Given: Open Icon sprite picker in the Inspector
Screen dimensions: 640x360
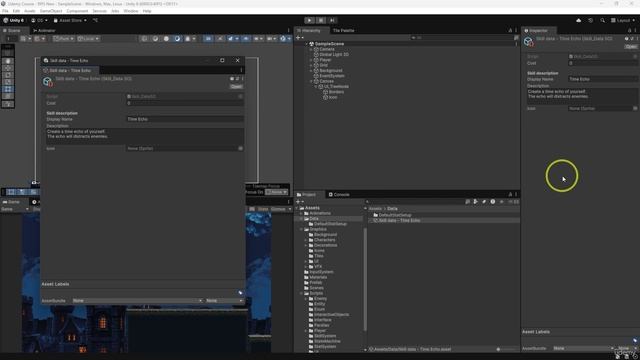Looking at the screenshot, I should [x=635, y=109].
